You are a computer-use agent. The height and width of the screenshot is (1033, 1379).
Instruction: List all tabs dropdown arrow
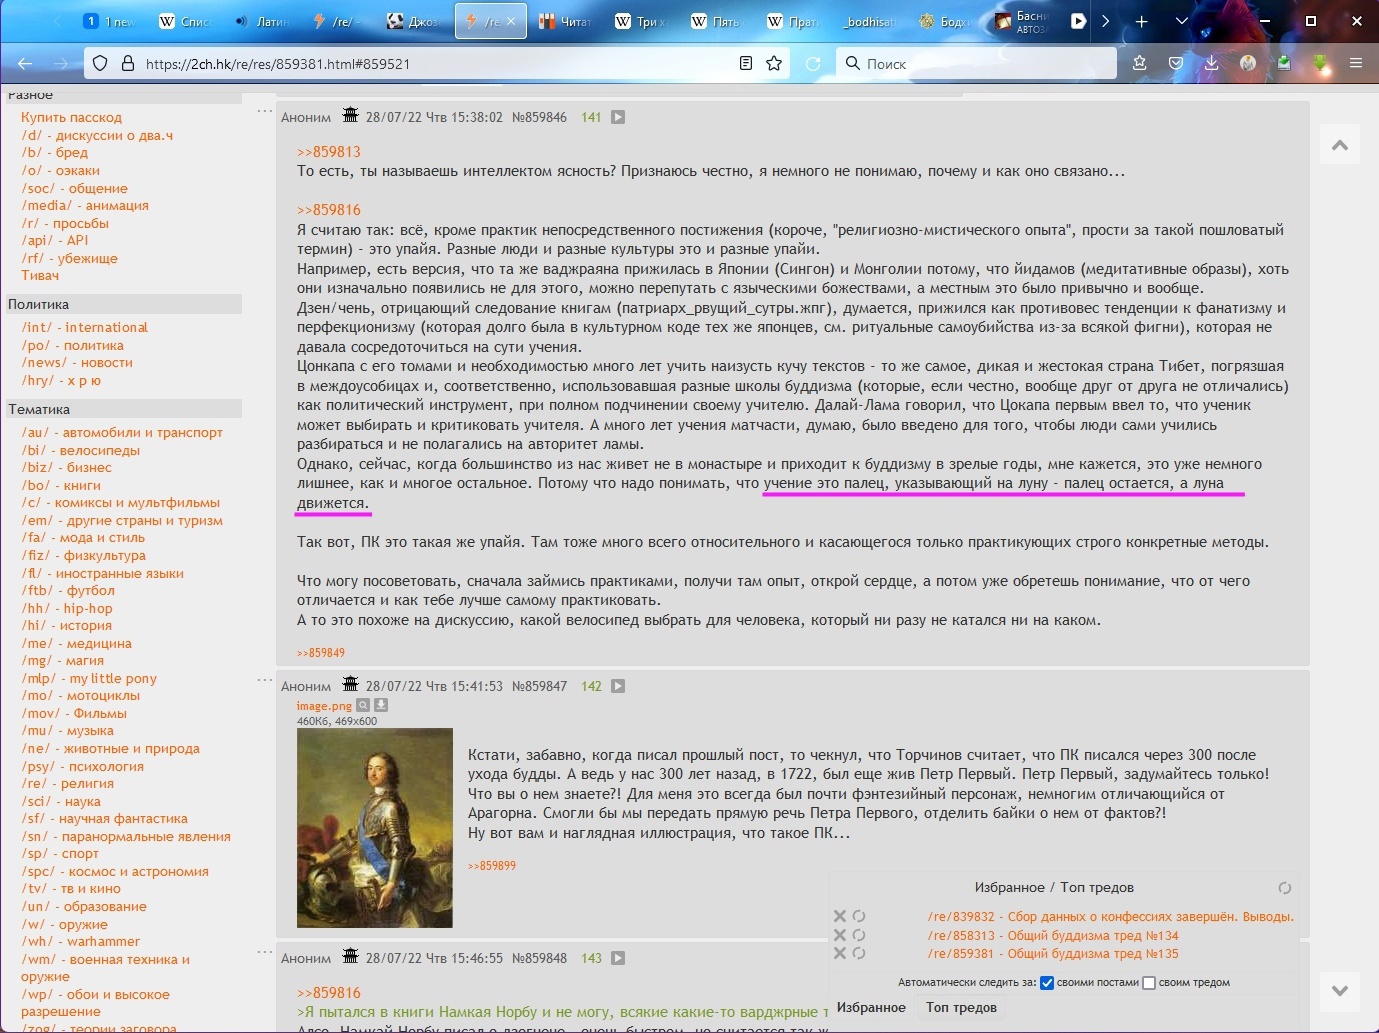1182,21
